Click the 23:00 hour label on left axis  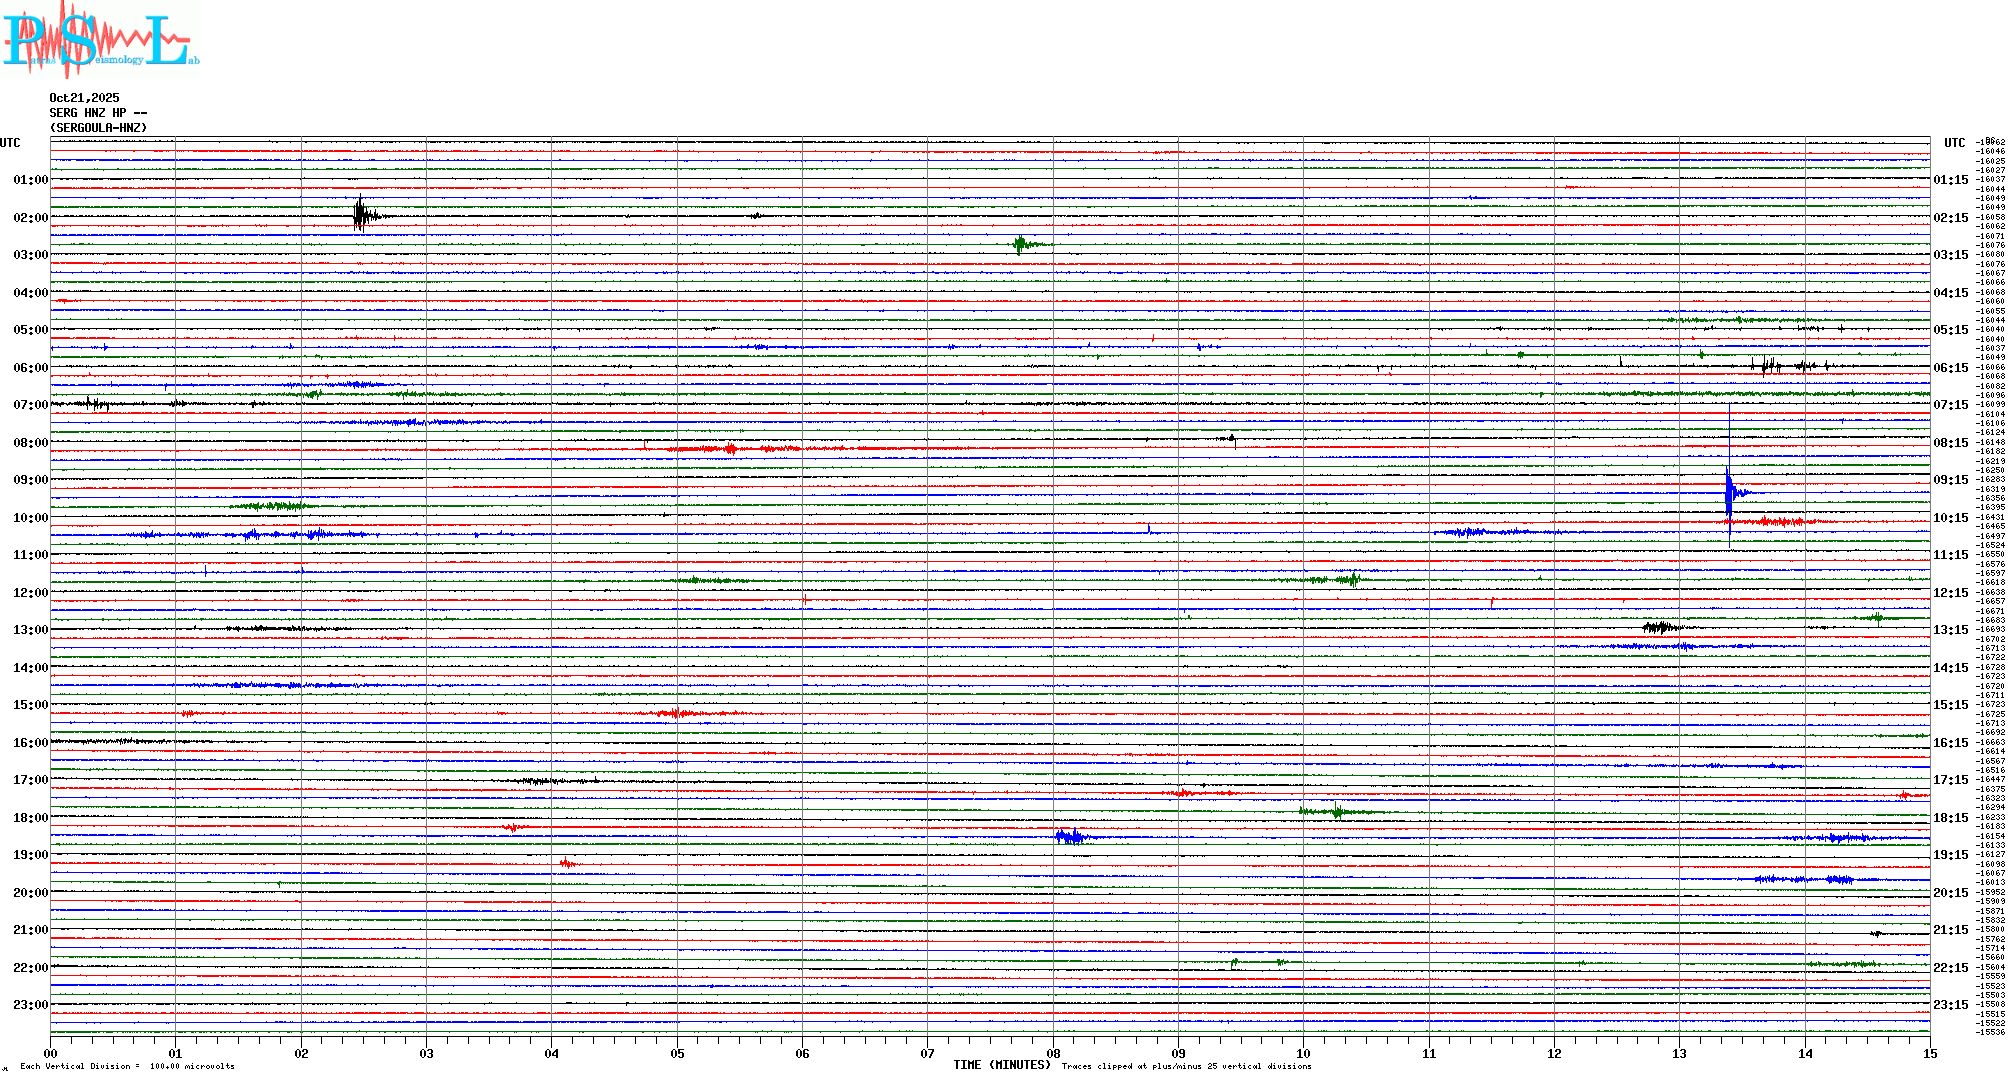pos(30,1005)
